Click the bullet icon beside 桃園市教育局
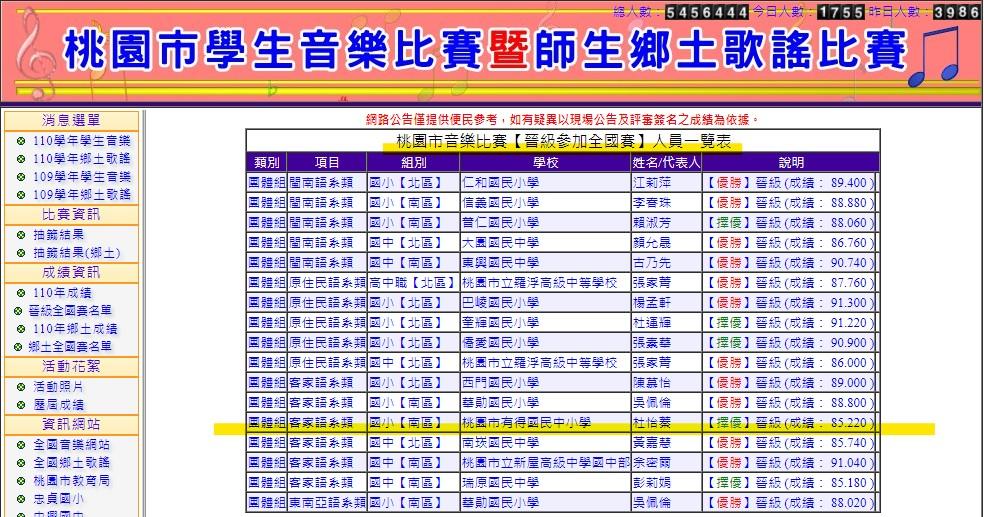The width and height of the screenshot is (984, 517). tap(20, 480)
